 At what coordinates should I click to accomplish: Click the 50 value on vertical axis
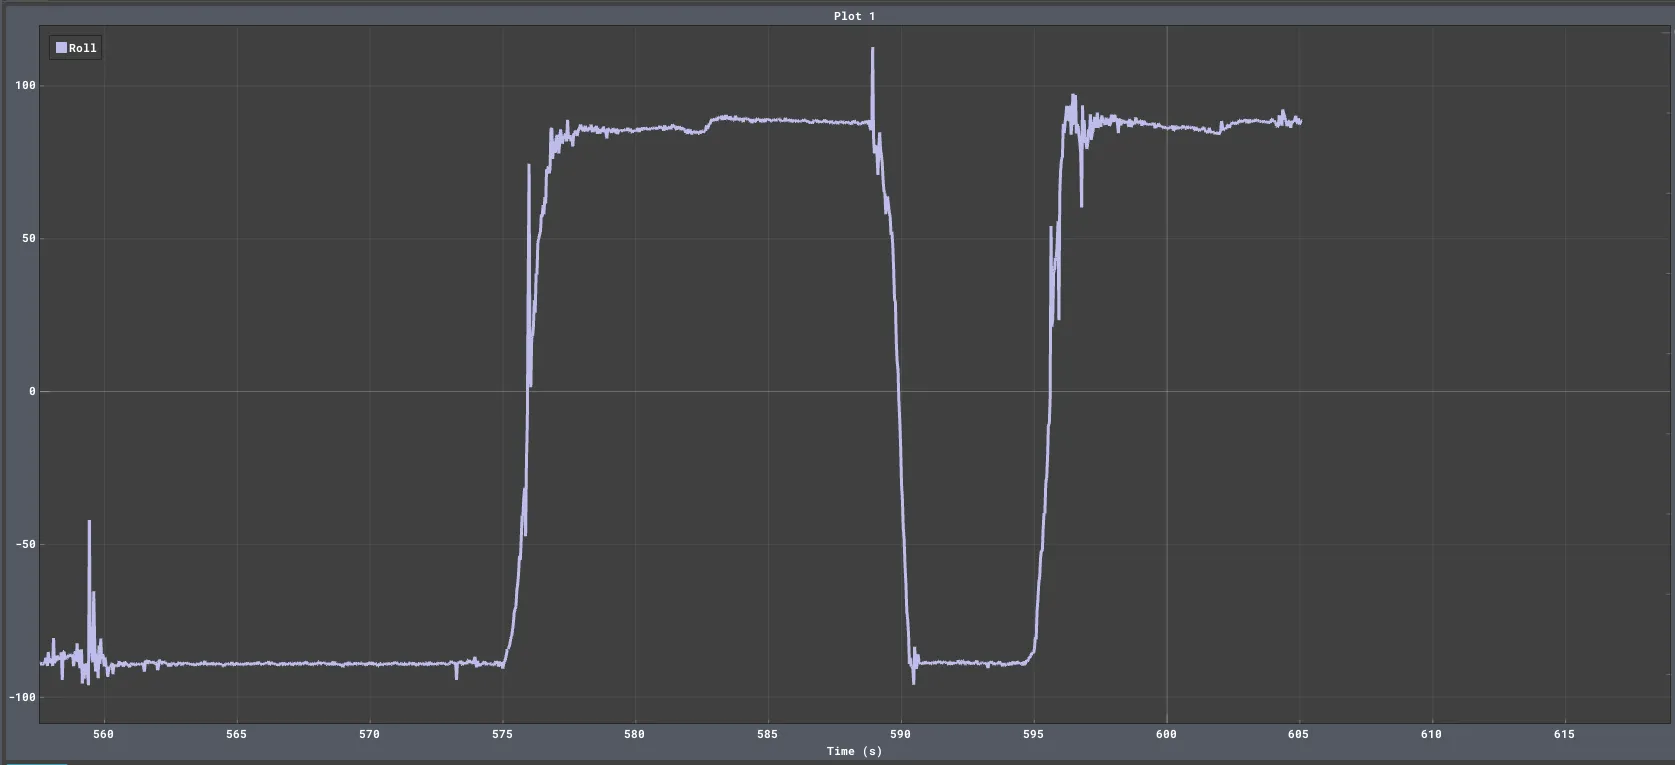click(29, 238)
